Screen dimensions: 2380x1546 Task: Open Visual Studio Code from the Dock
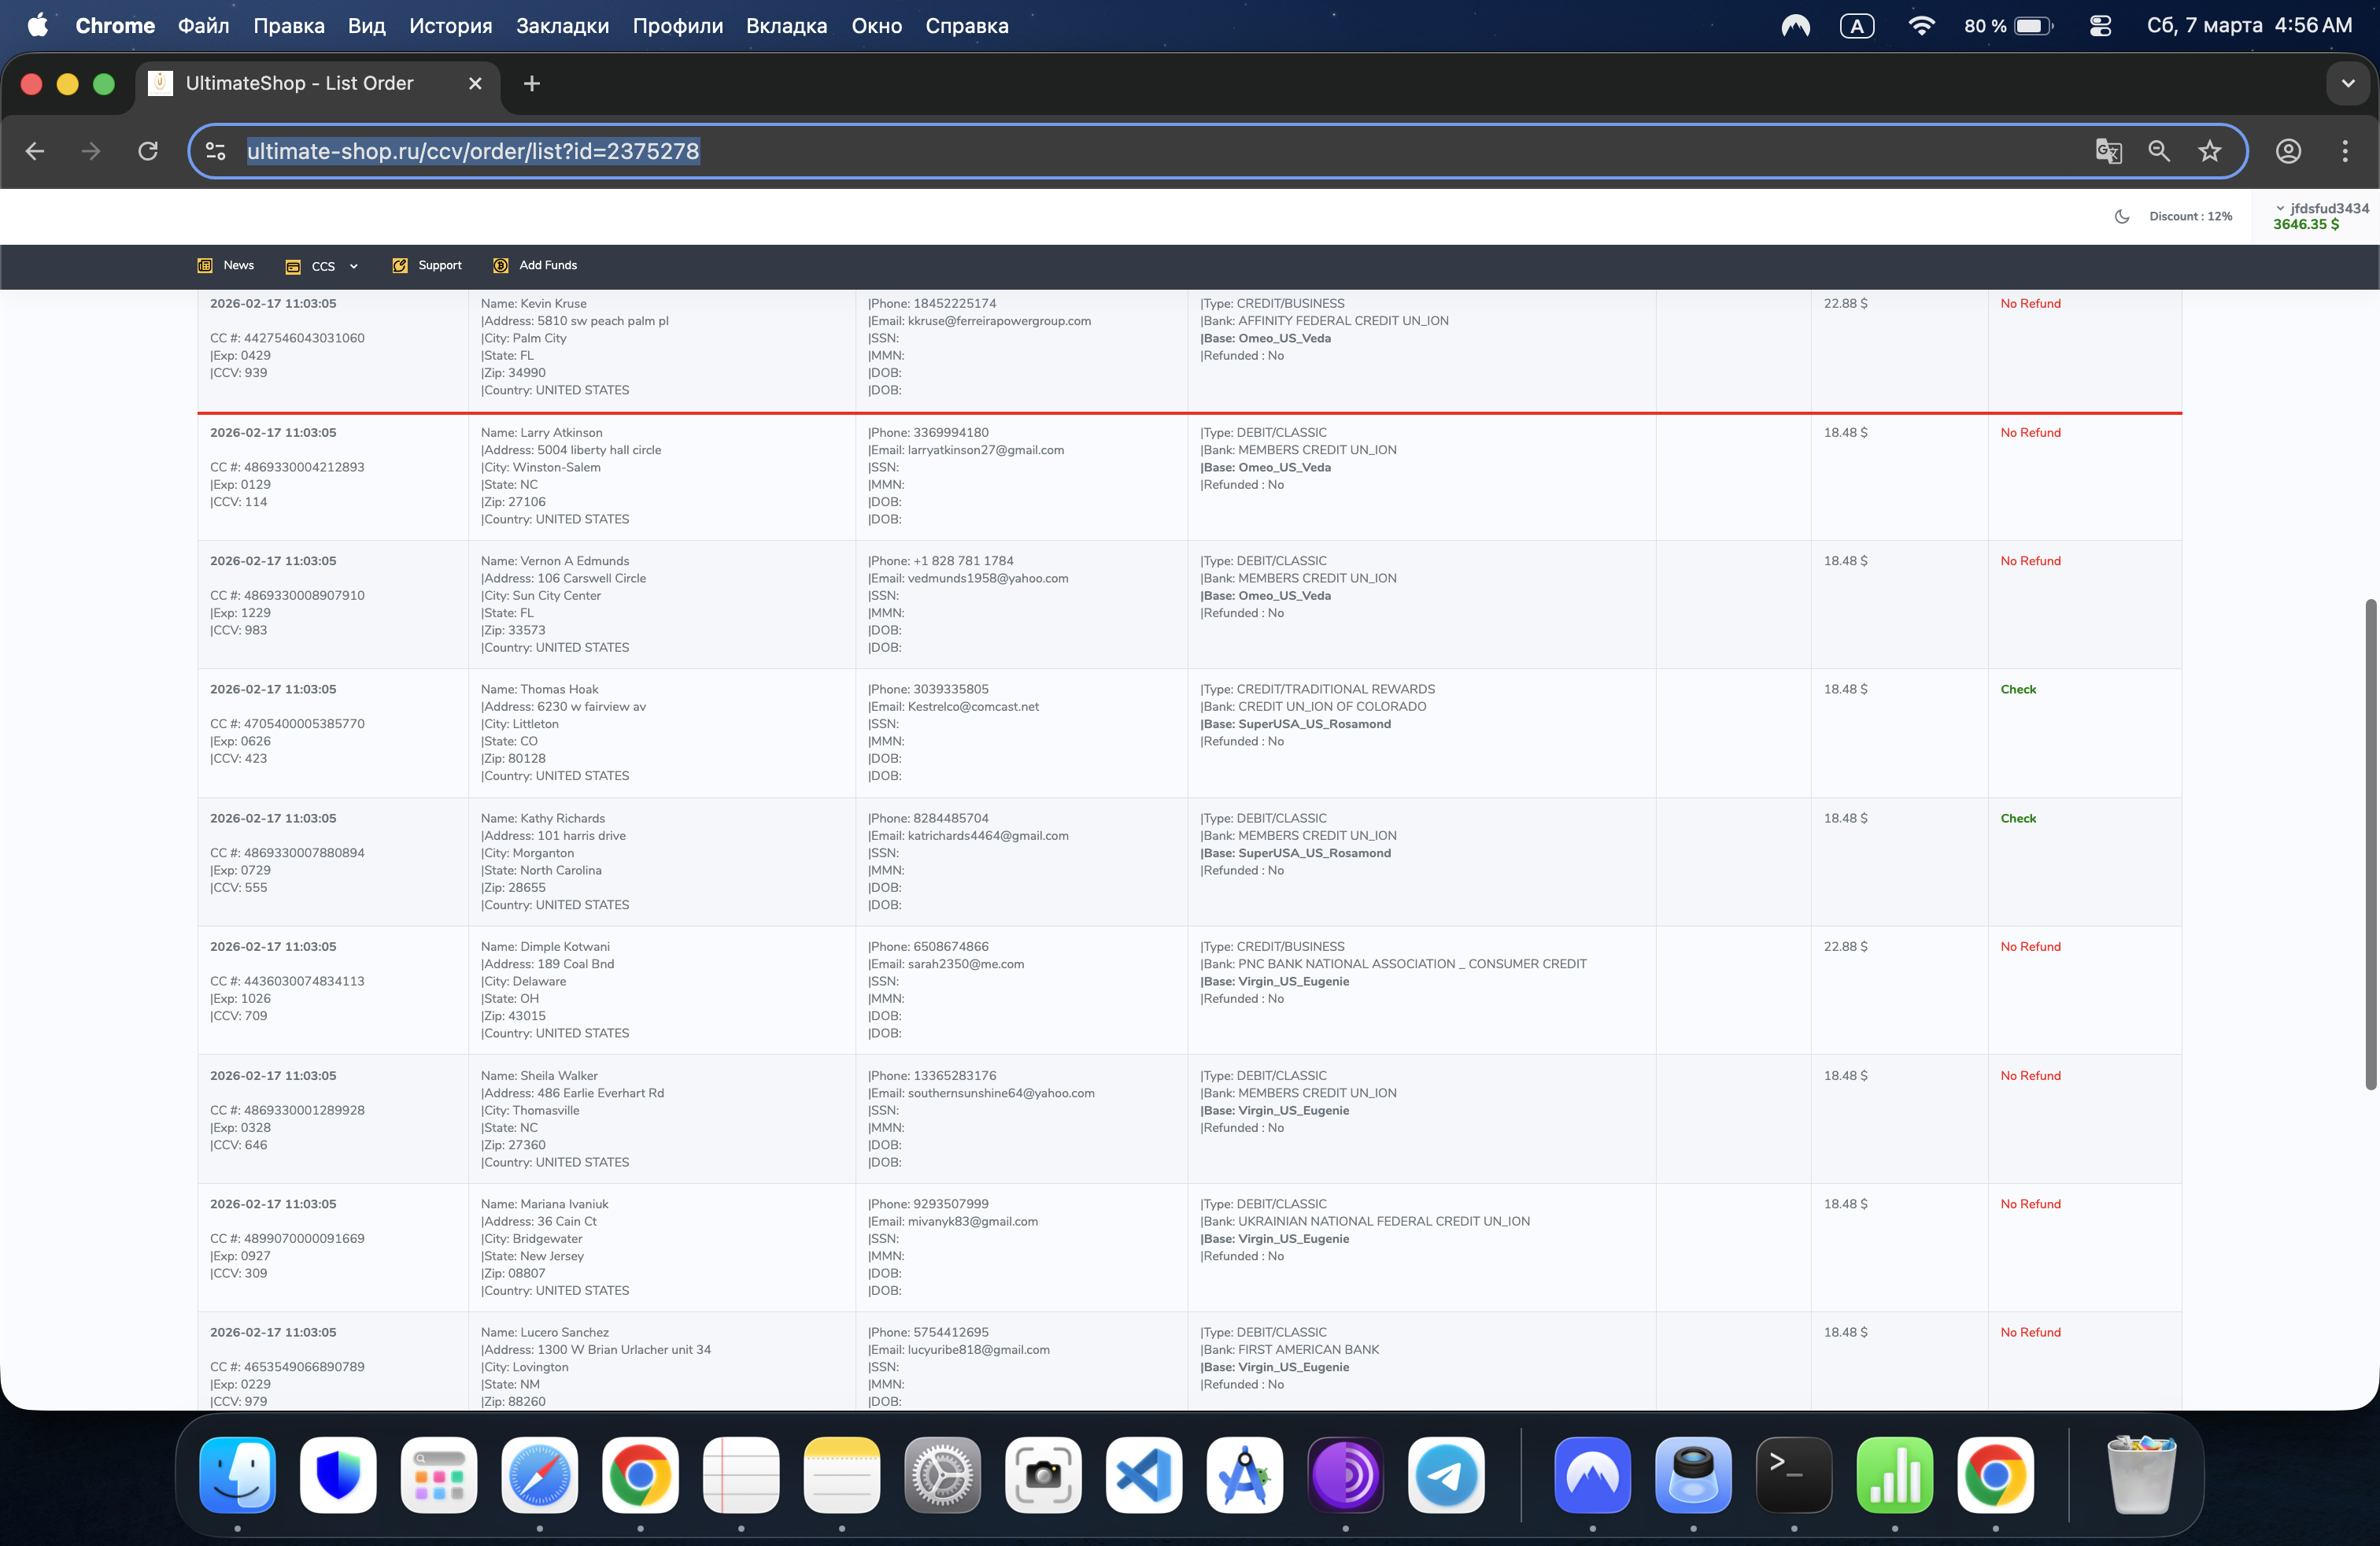click(x=1144, y=1474)
